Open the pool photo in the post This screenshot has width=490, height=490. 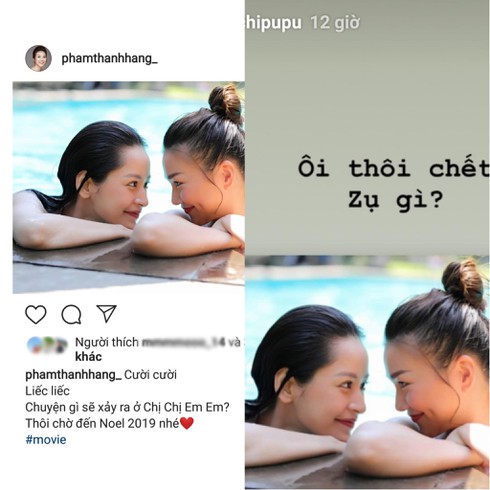click(129, 187)
